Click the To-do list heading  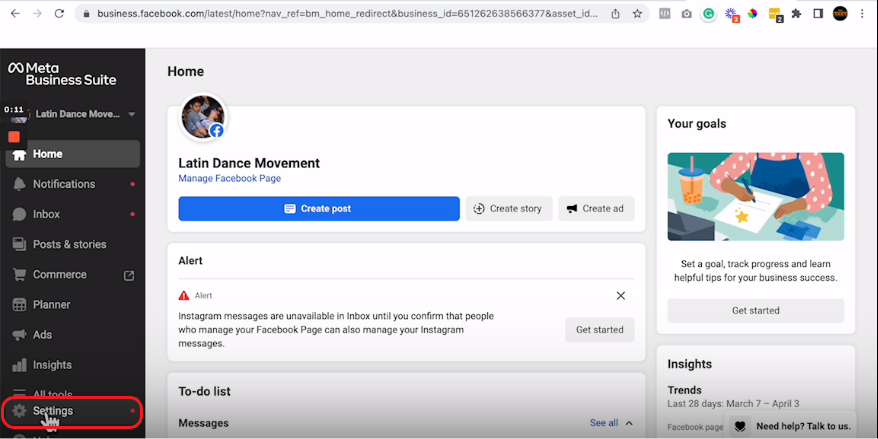(x=204, y=391)
